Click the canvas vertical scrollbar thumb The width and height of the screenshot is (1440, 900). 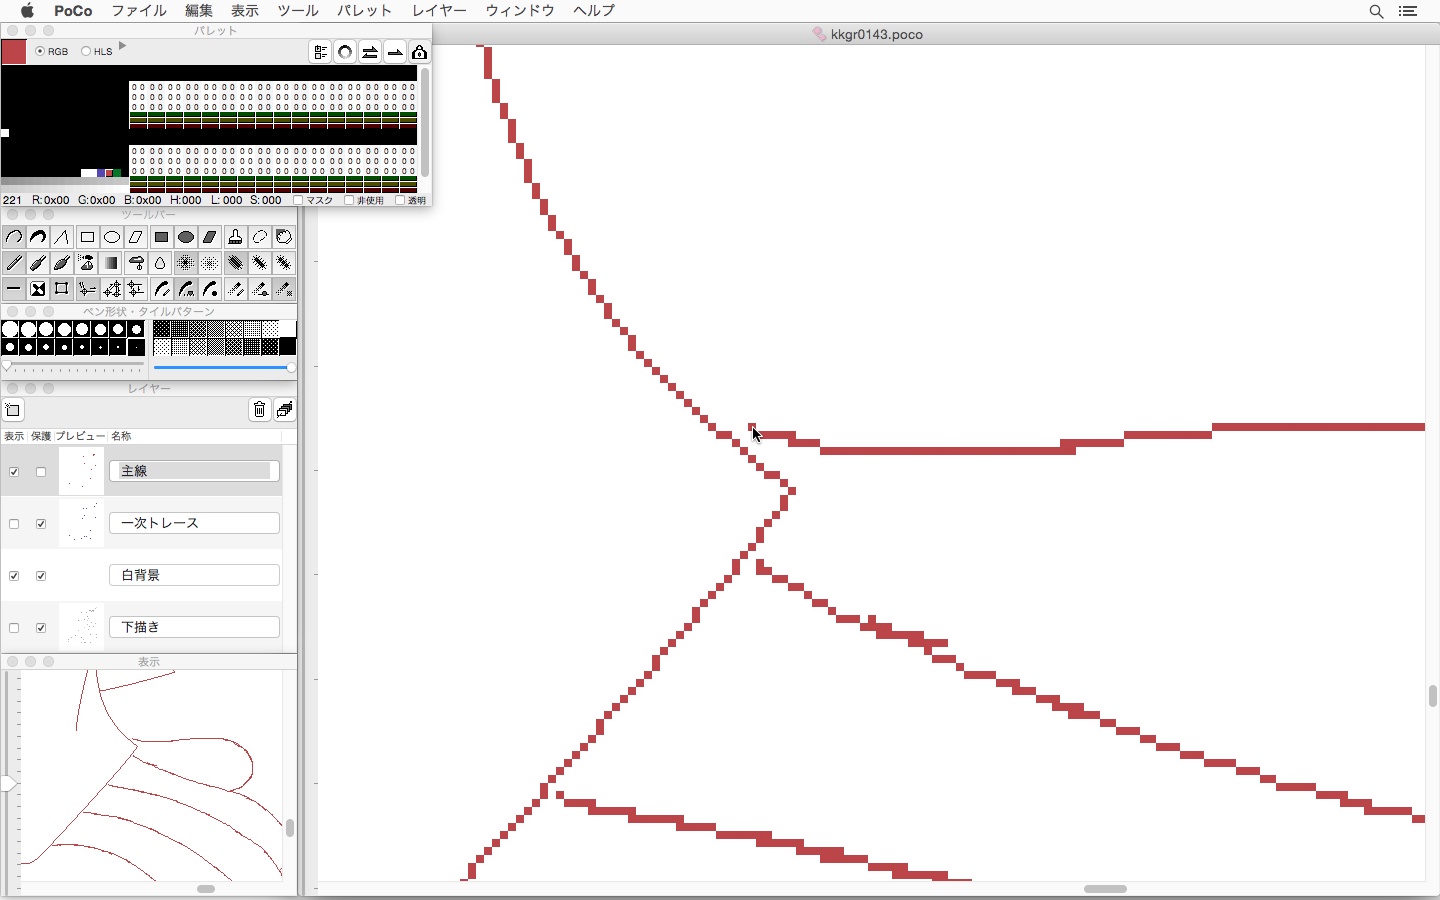1433,696
